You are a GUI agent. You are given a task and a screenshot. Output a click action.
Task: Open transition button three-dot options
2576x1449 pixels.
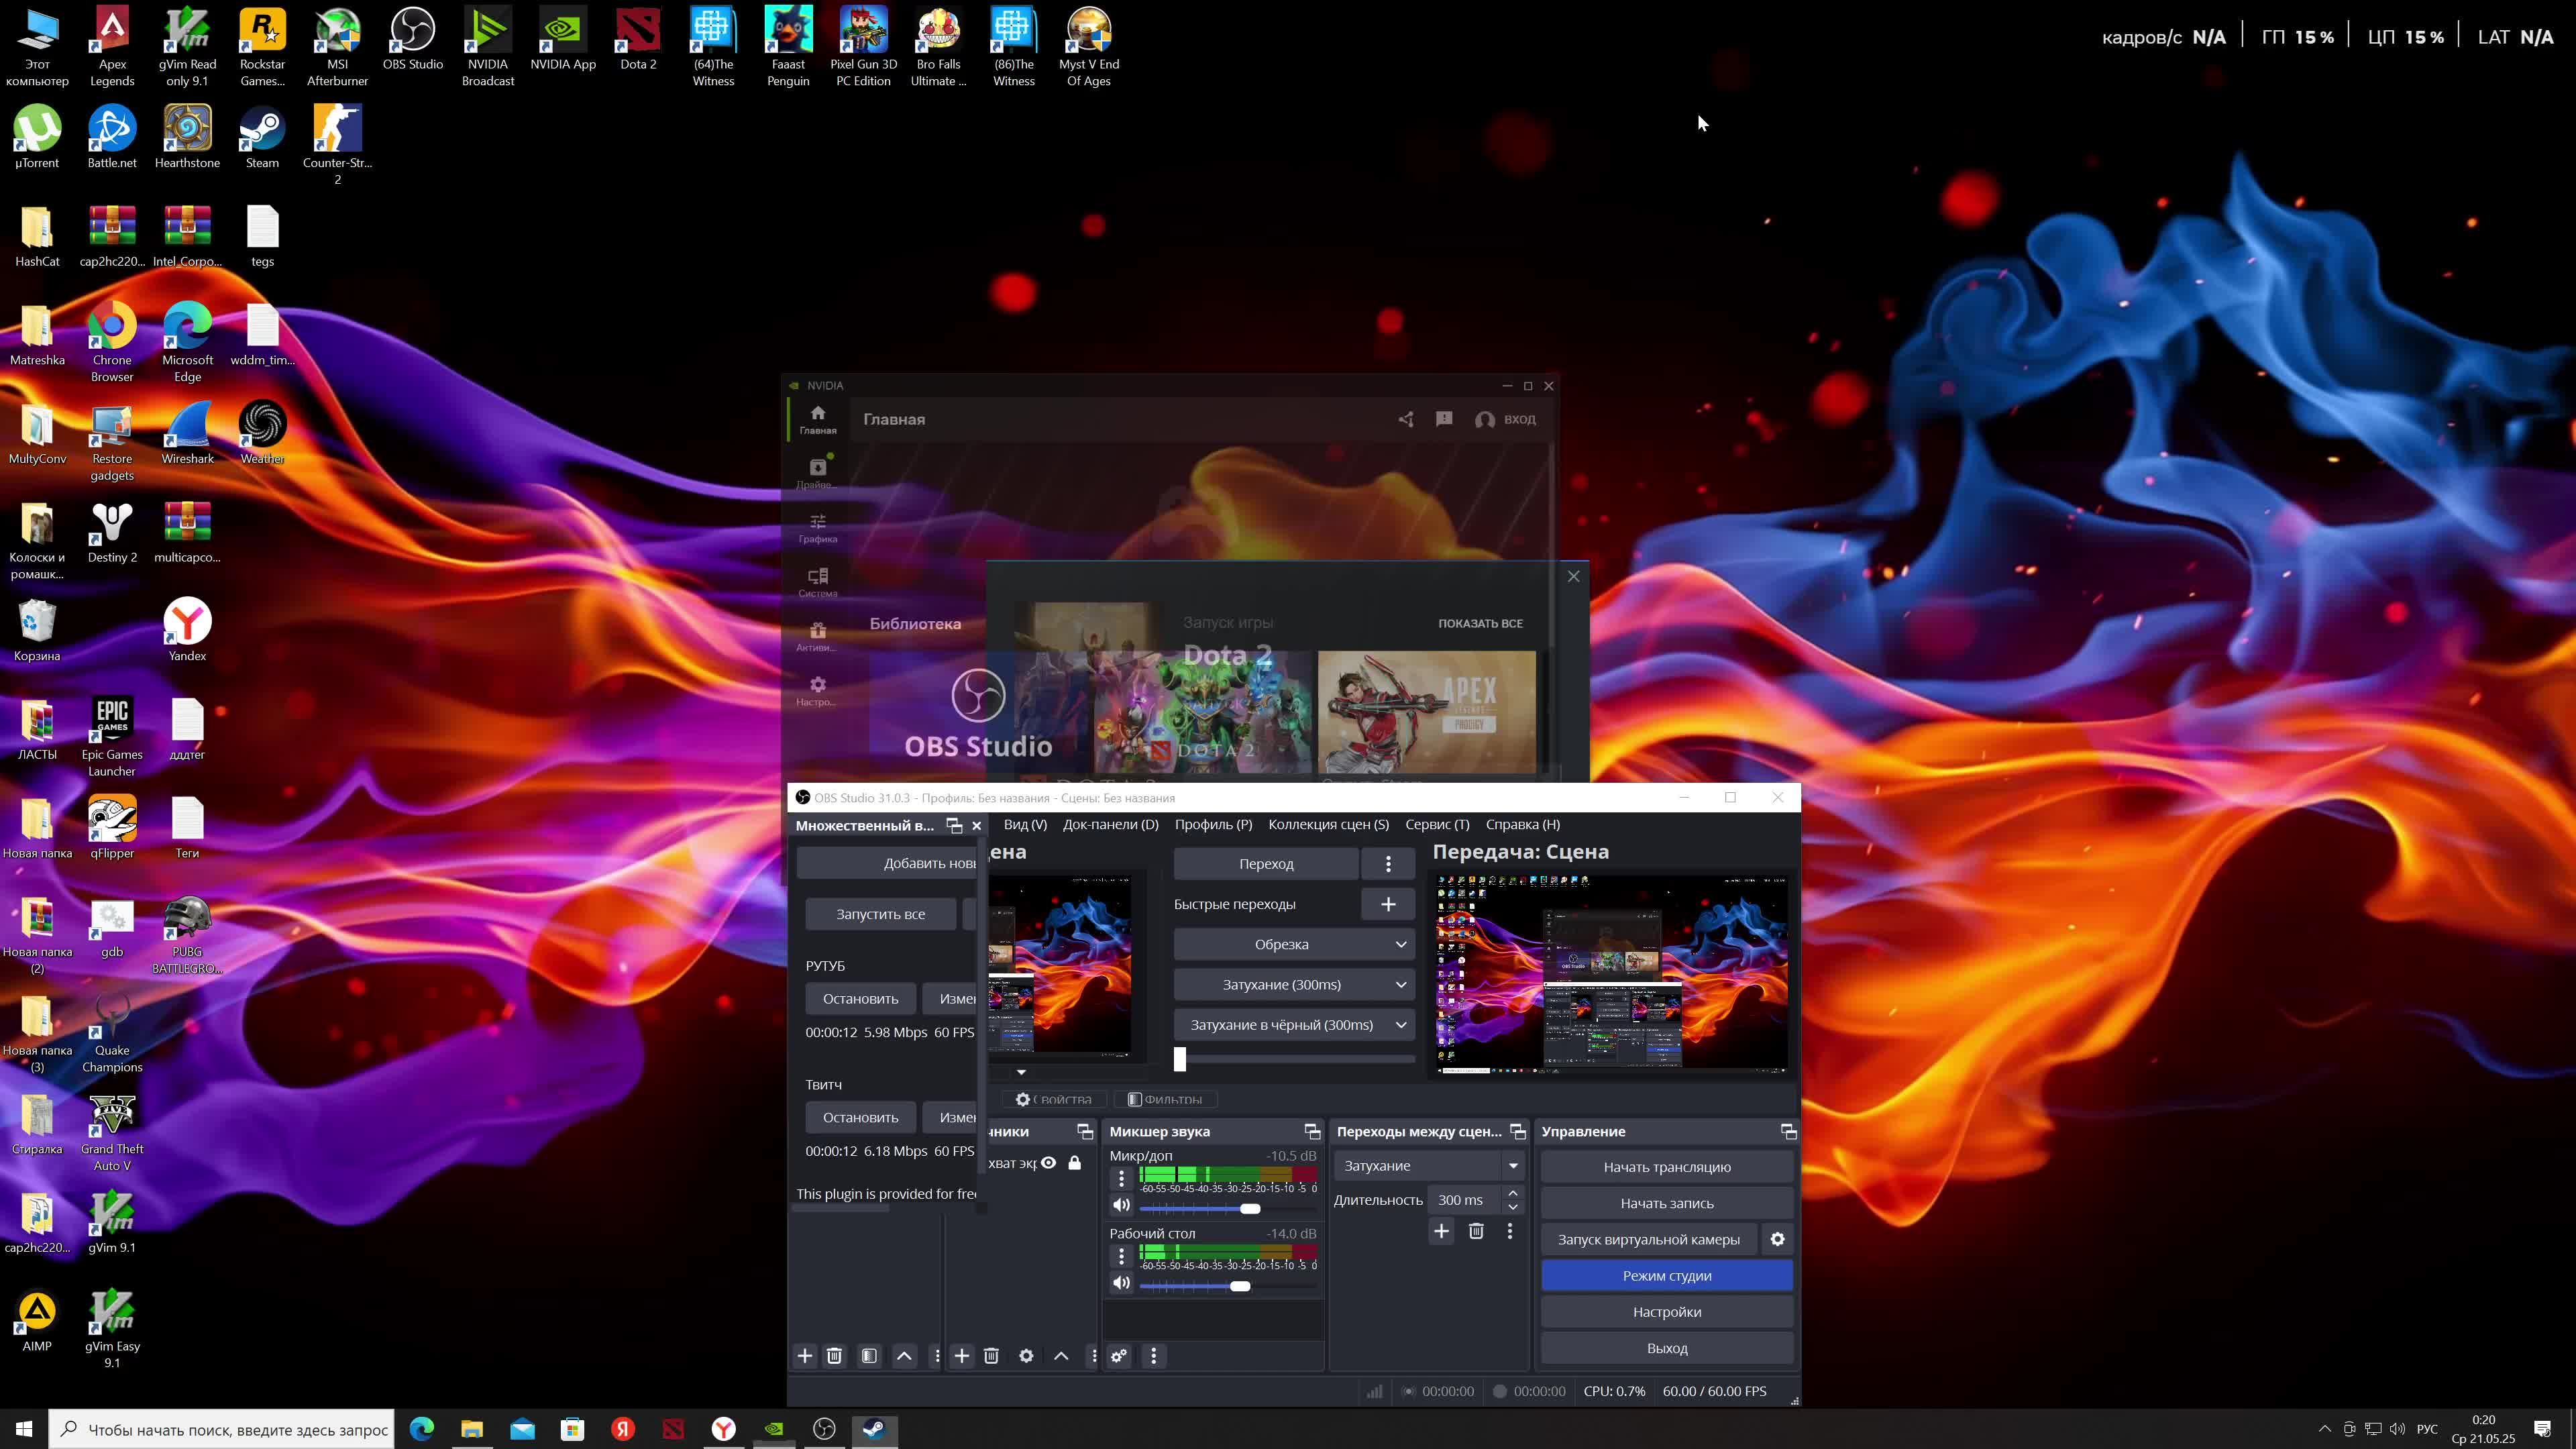point(1388,864)
